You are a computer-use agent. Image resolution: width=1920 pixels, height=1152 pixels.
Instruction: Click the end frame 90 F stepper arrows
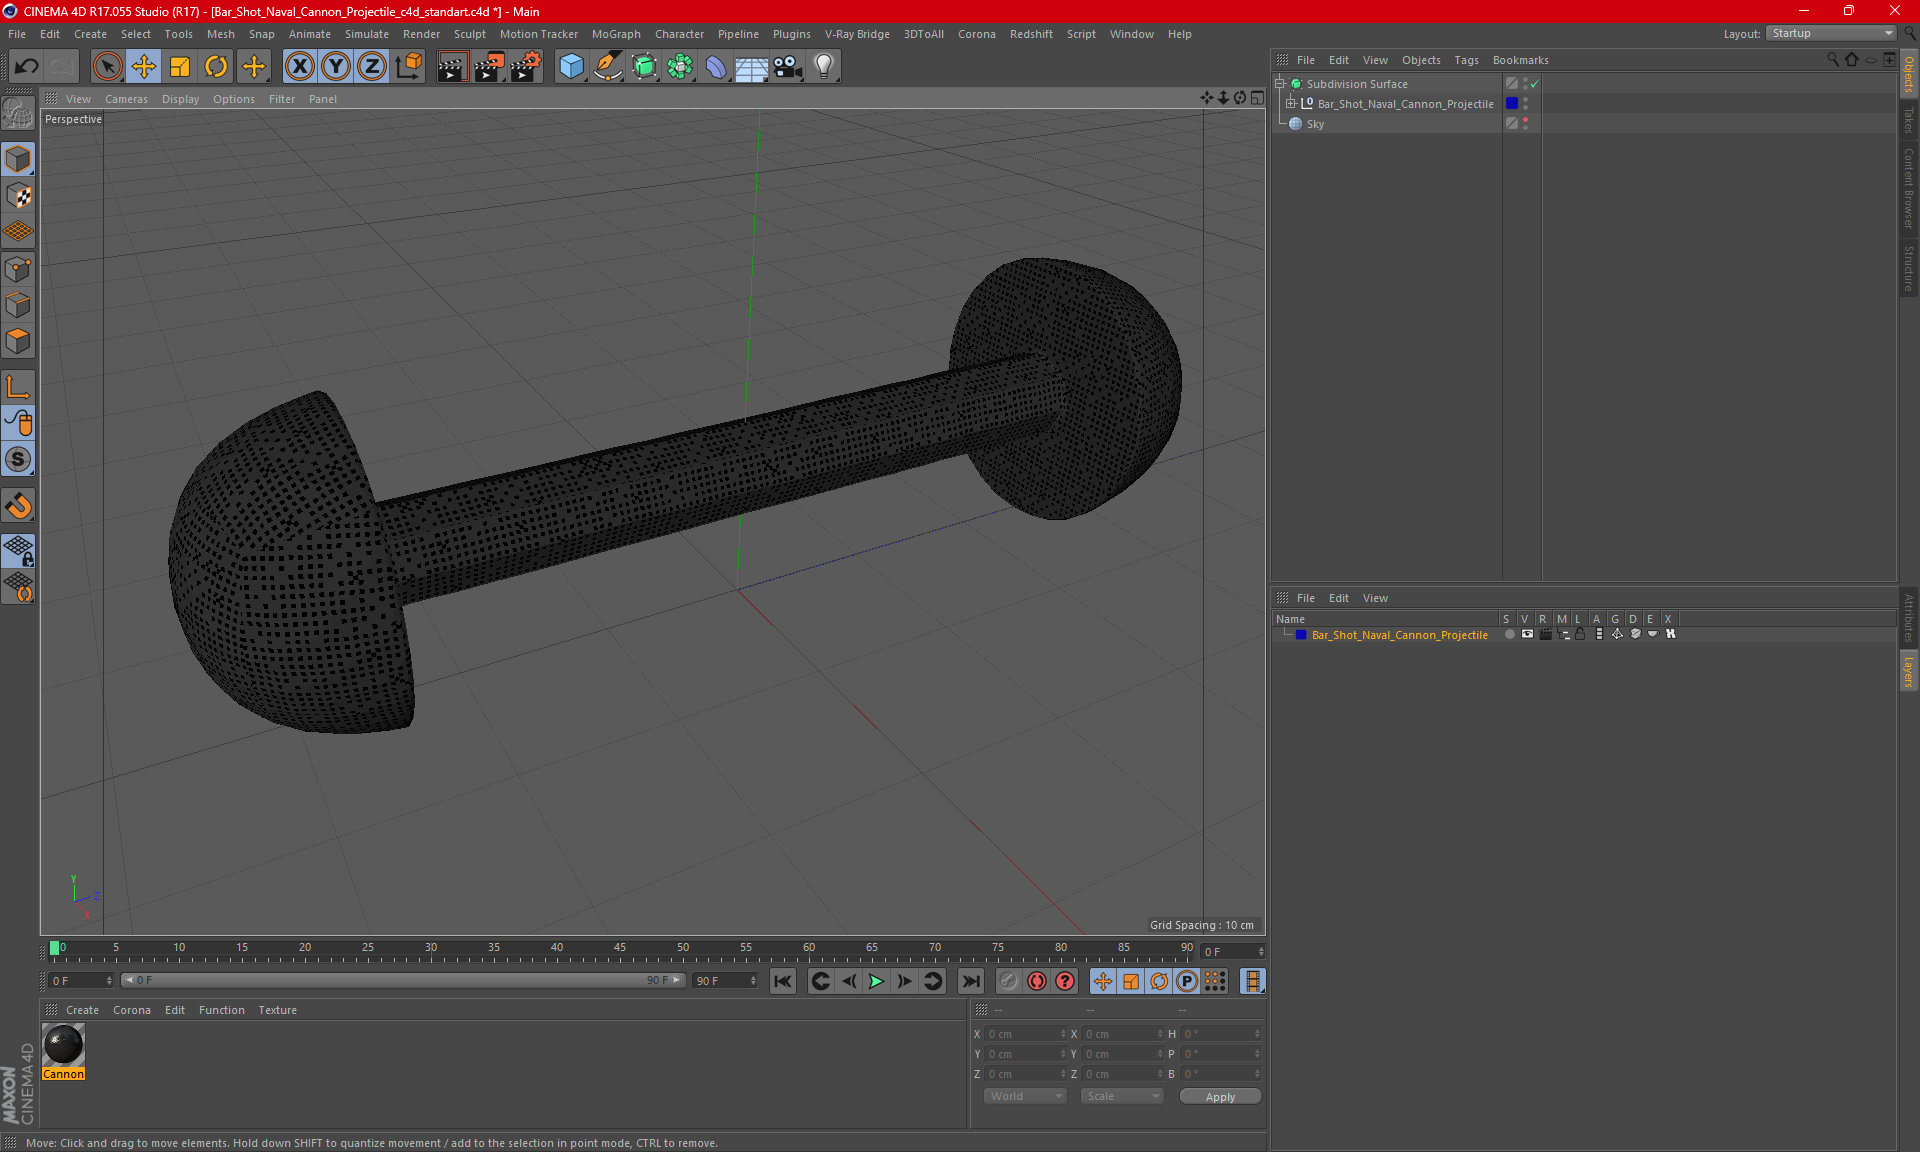753,981
